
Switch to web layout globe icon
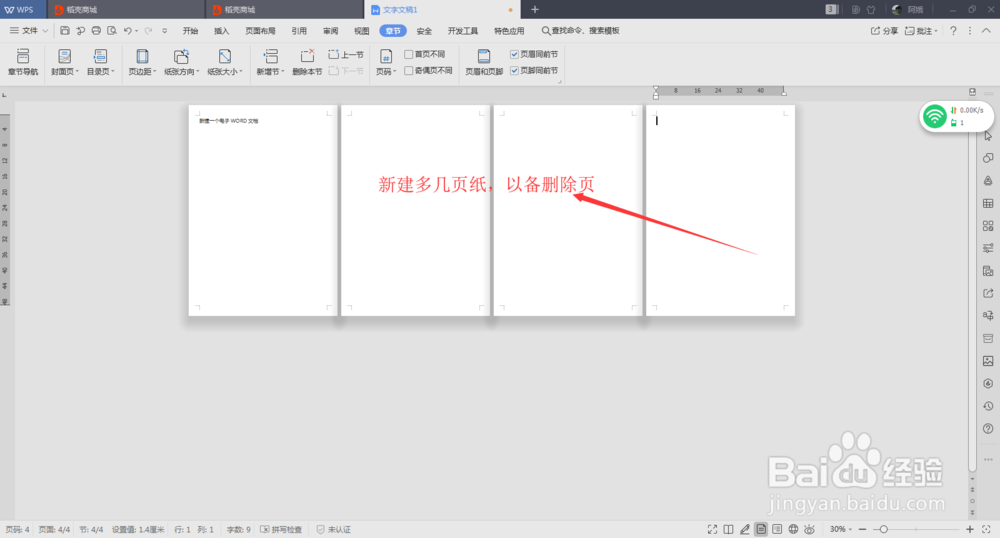(x=793, y=529)
